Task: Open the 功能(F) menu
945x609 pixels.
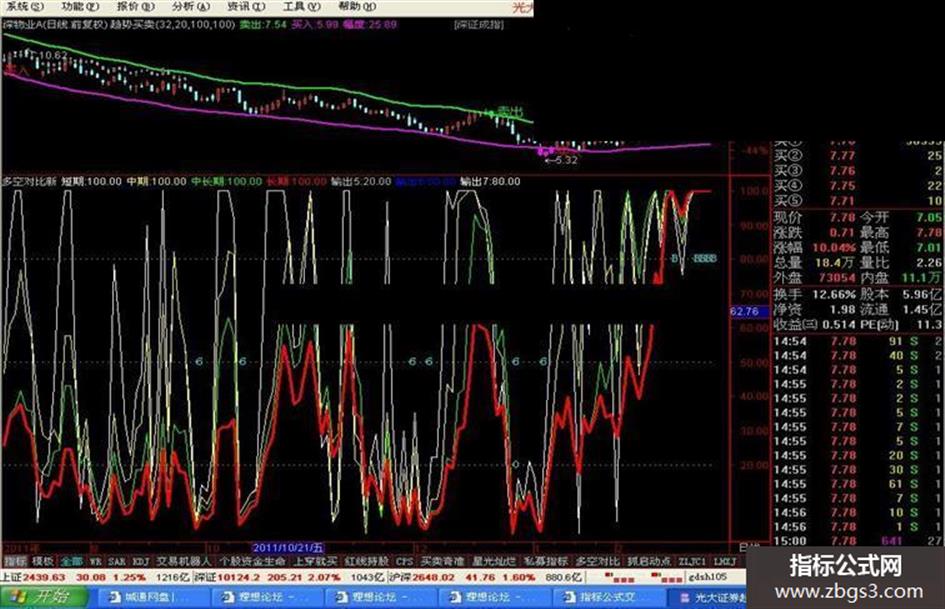Action: pyautogui.click(x=80, y=7)
